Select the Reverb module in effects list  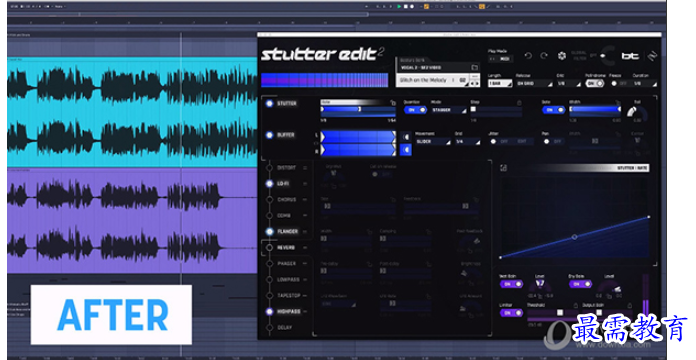pyautogui.click(x=286, y=248)
